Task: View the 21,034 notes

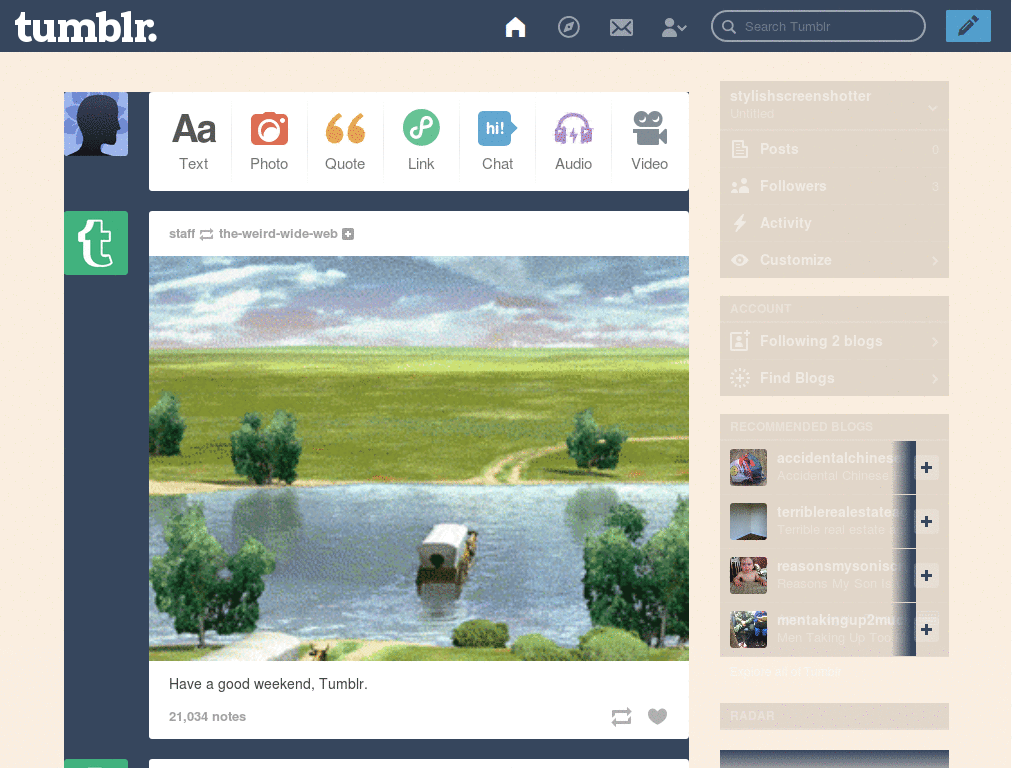Action: point(207,716)
